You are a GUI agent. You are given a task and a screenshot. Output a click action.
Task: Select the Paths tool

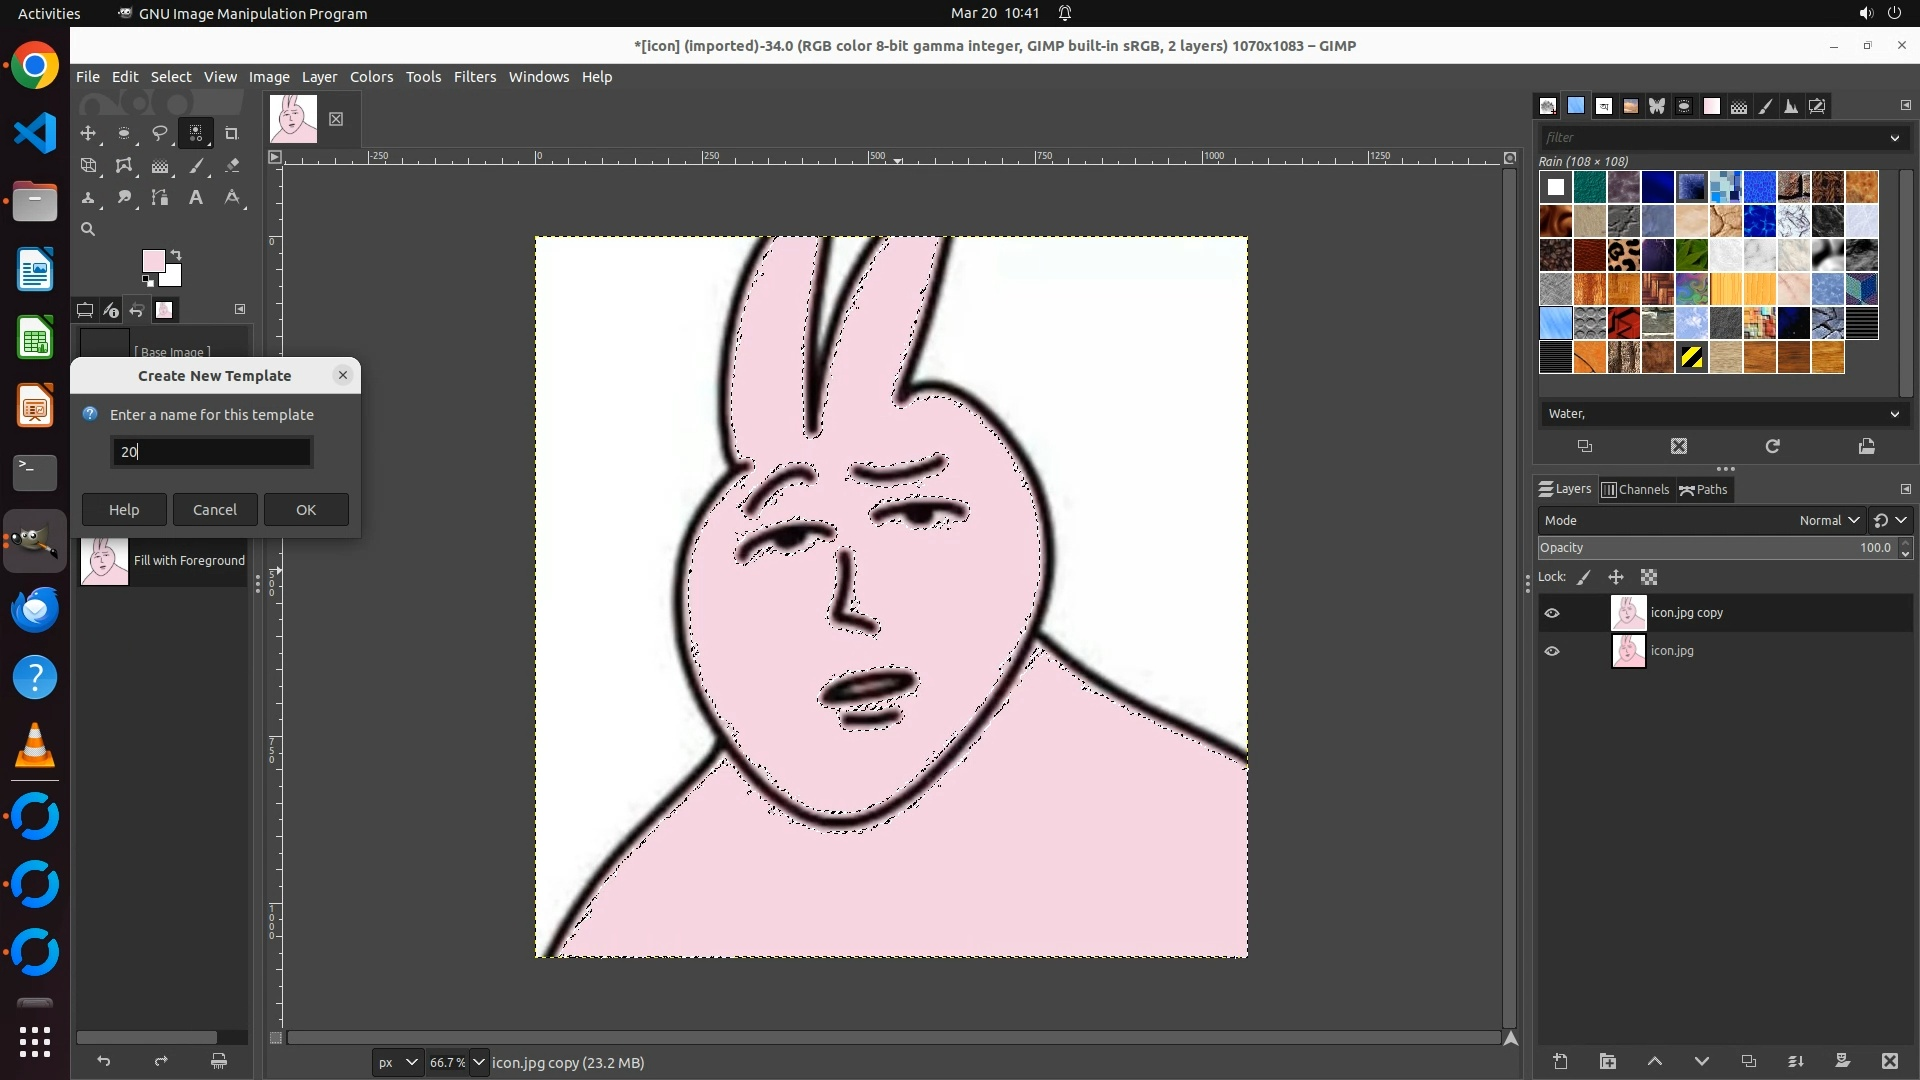(x=160, y=198)
